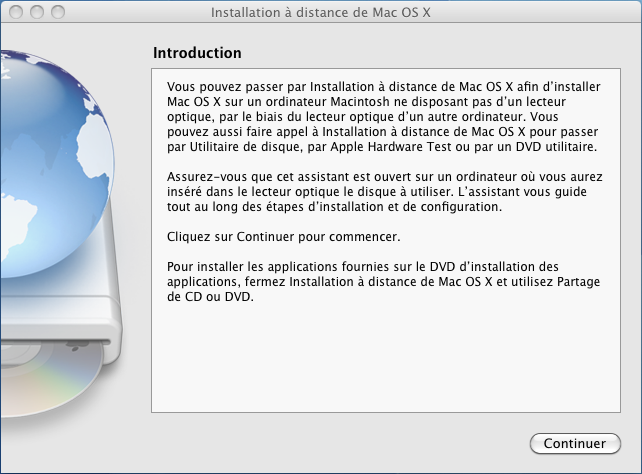The image size is (642, 474).
Task: Click the paragraph starting Pour installer les applications
Action: coord(383,282)
